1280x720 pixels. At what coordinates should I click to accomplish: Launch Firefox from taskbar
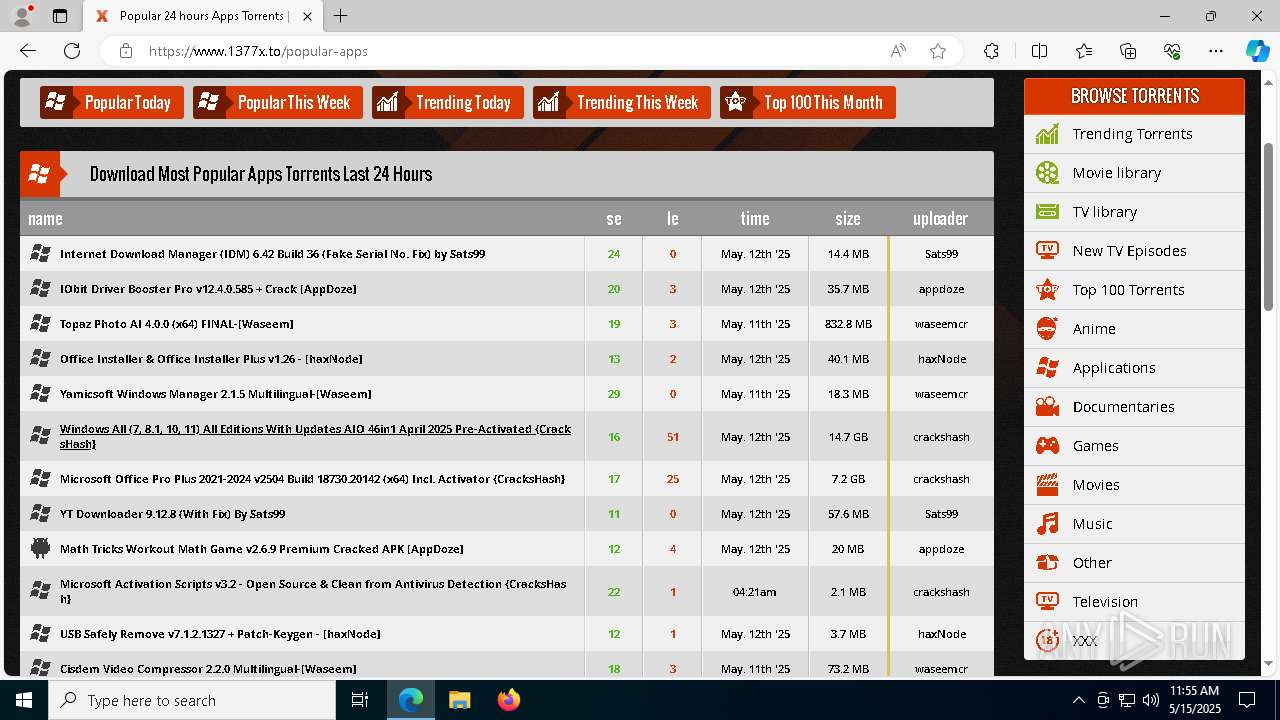508,700
